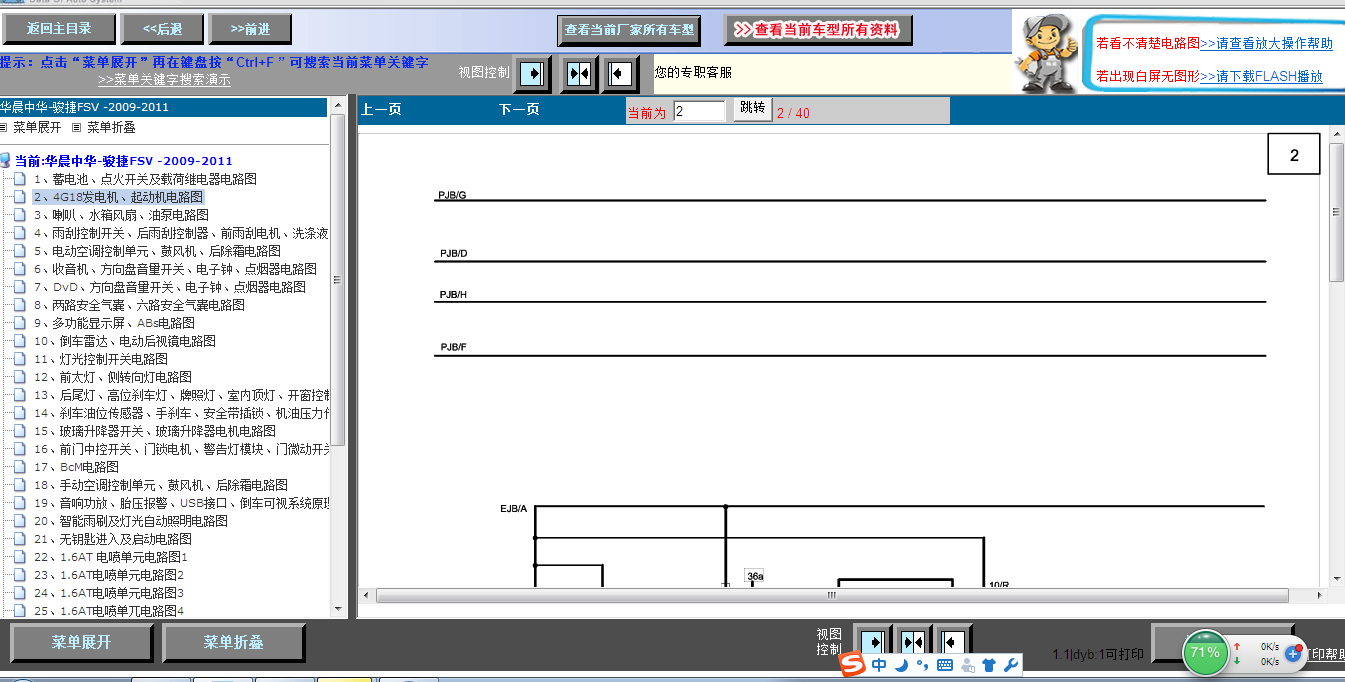Select the tree root 当前:华晨中华-骏捷FSV -2009-2011

click(x=123, y=161)
